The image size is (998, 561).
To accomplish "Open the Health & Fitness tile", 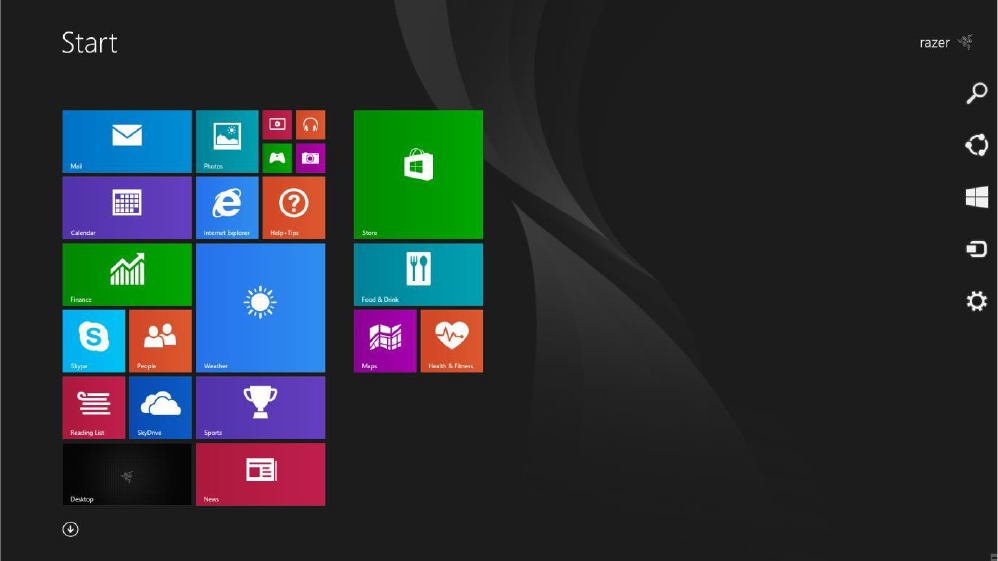I will click(x=451, y=341).
